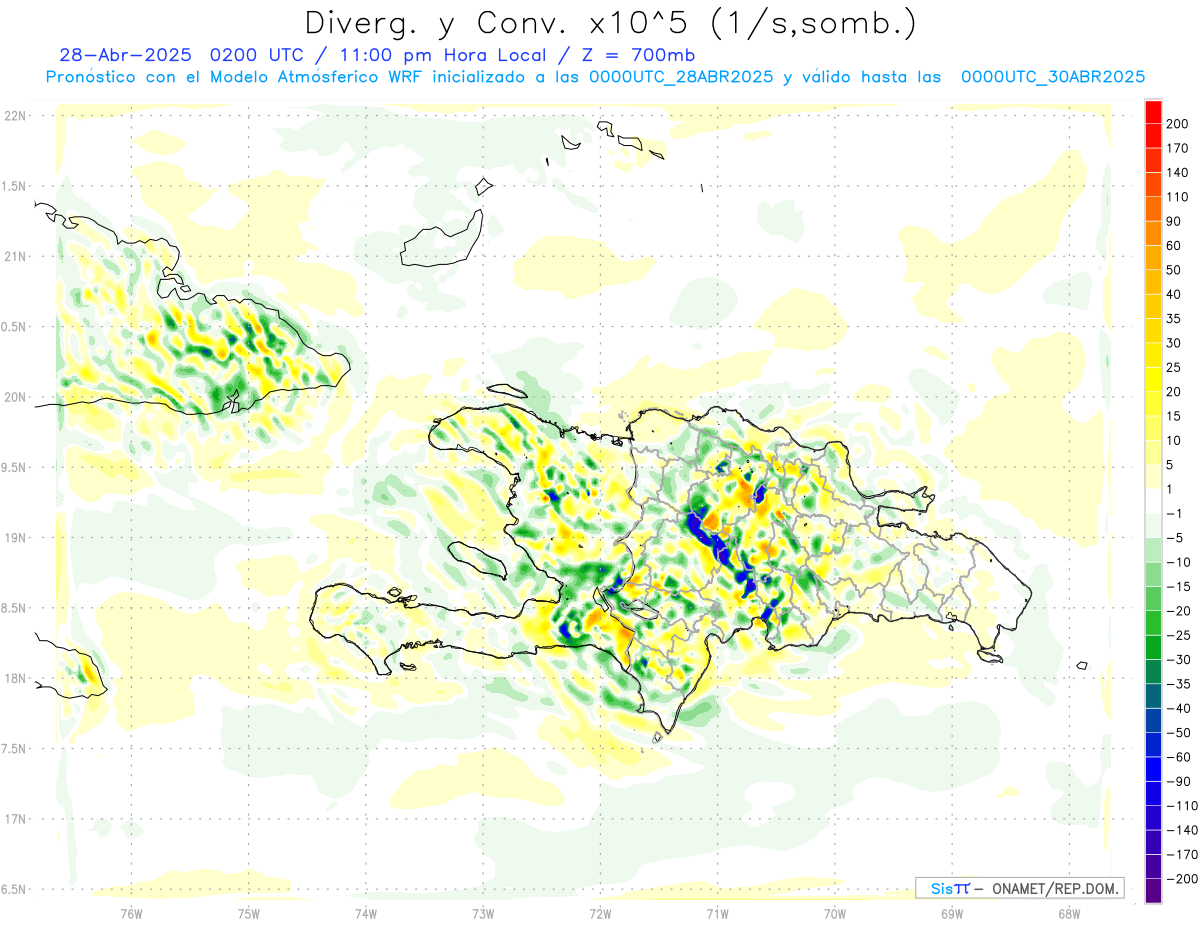Click the 21N latitude label
The width and height of the screenshot is (1200, 927).
(15, 256)
